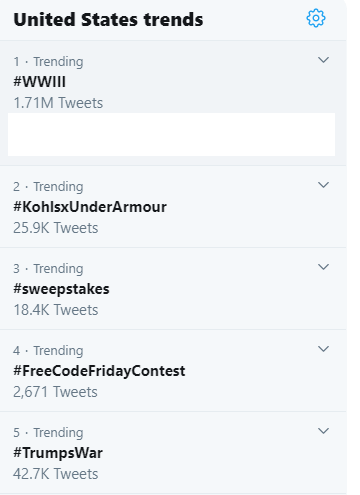
Task: Click the blank white box under #WWIII
Action: [171, 134]
